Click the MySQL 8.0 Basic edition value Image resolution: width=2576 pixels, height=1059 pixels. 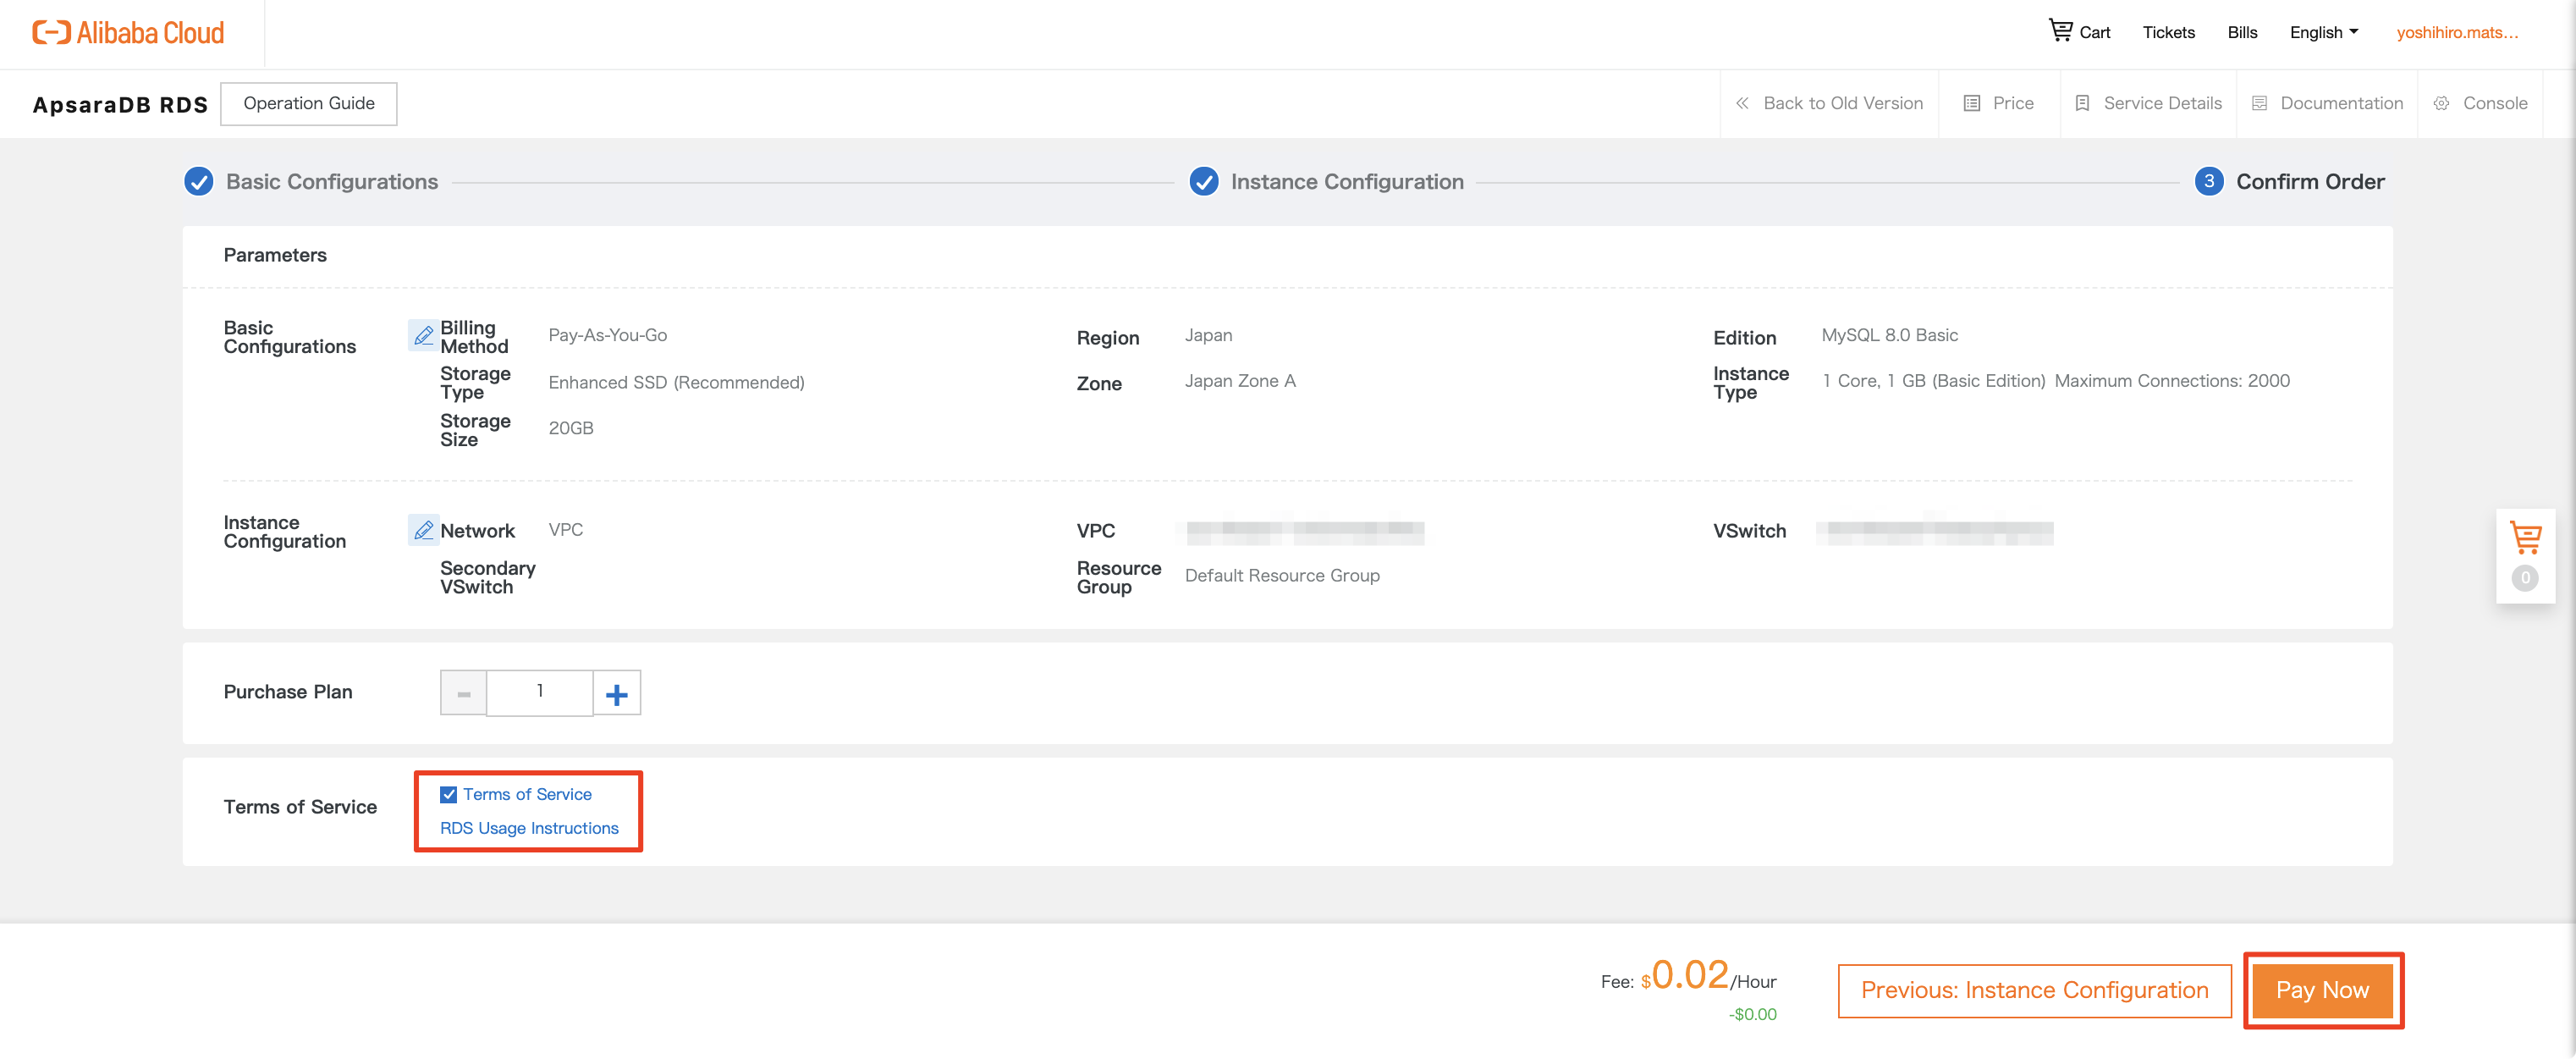[x=1889, y=335]
